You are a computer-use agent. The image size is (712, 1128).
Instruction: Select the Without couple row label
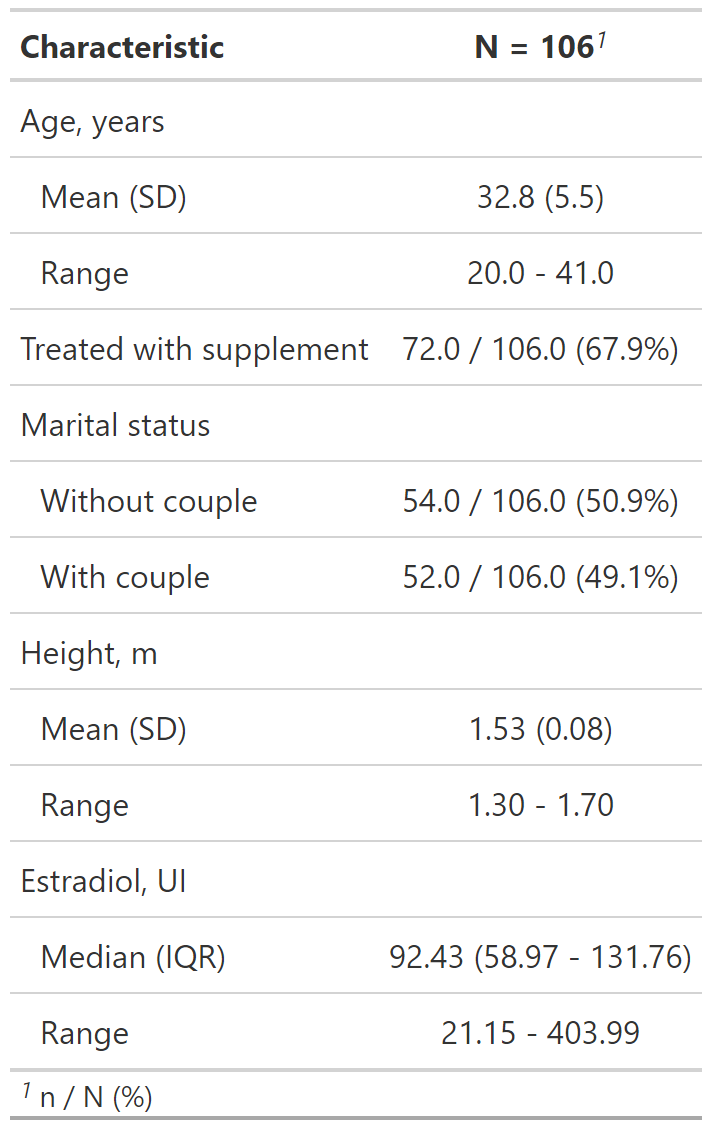tap(148, 501)
